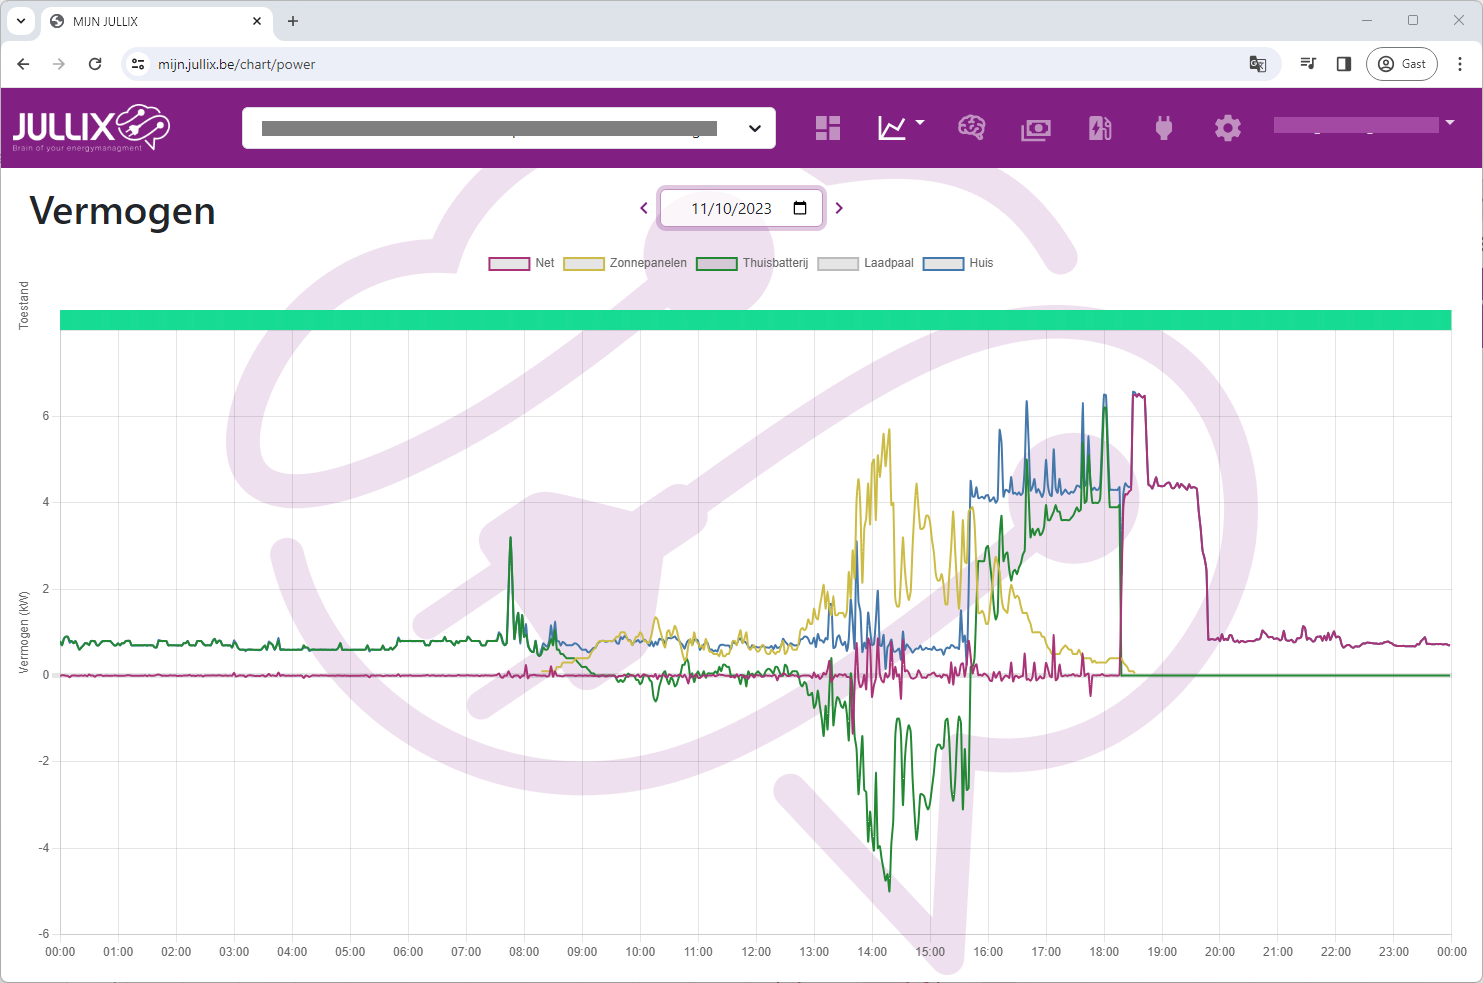Click the Google Translate icon in address bar
The height and width of the screenshot is (983, 1483).
pos(1258,64)
